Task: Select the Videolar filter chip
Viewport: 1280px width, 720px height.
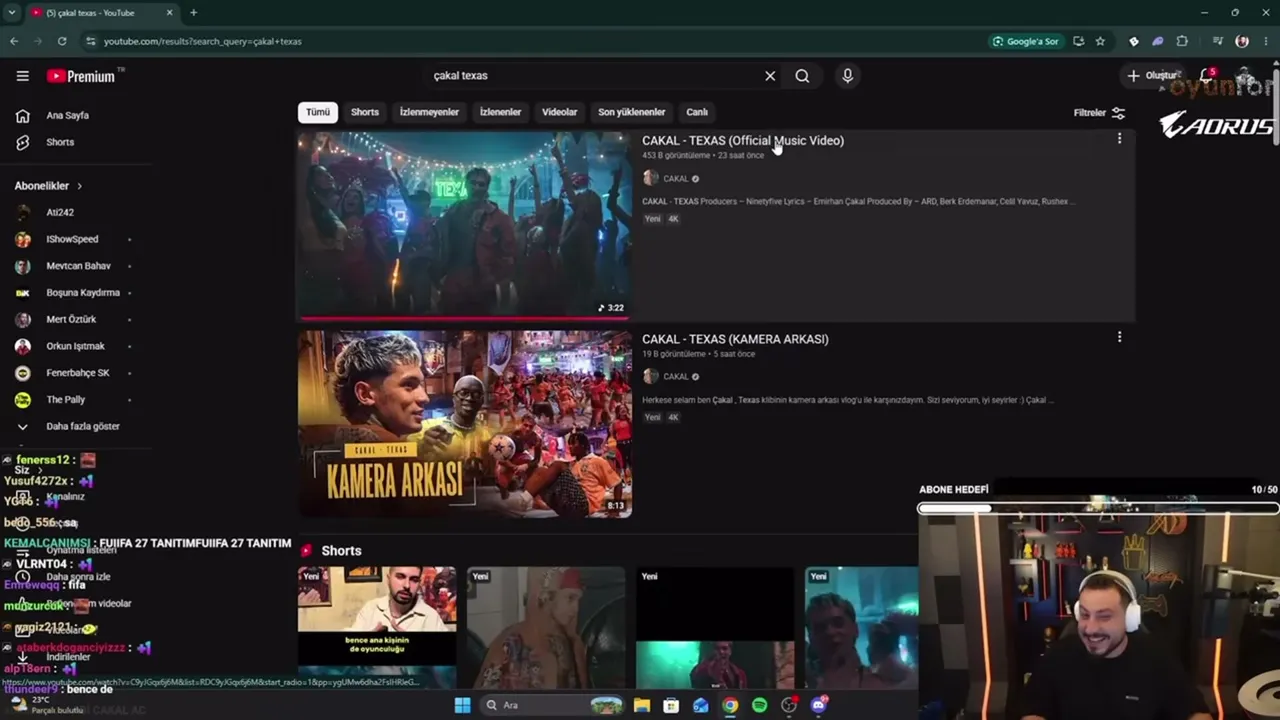Action: point(560,112)
